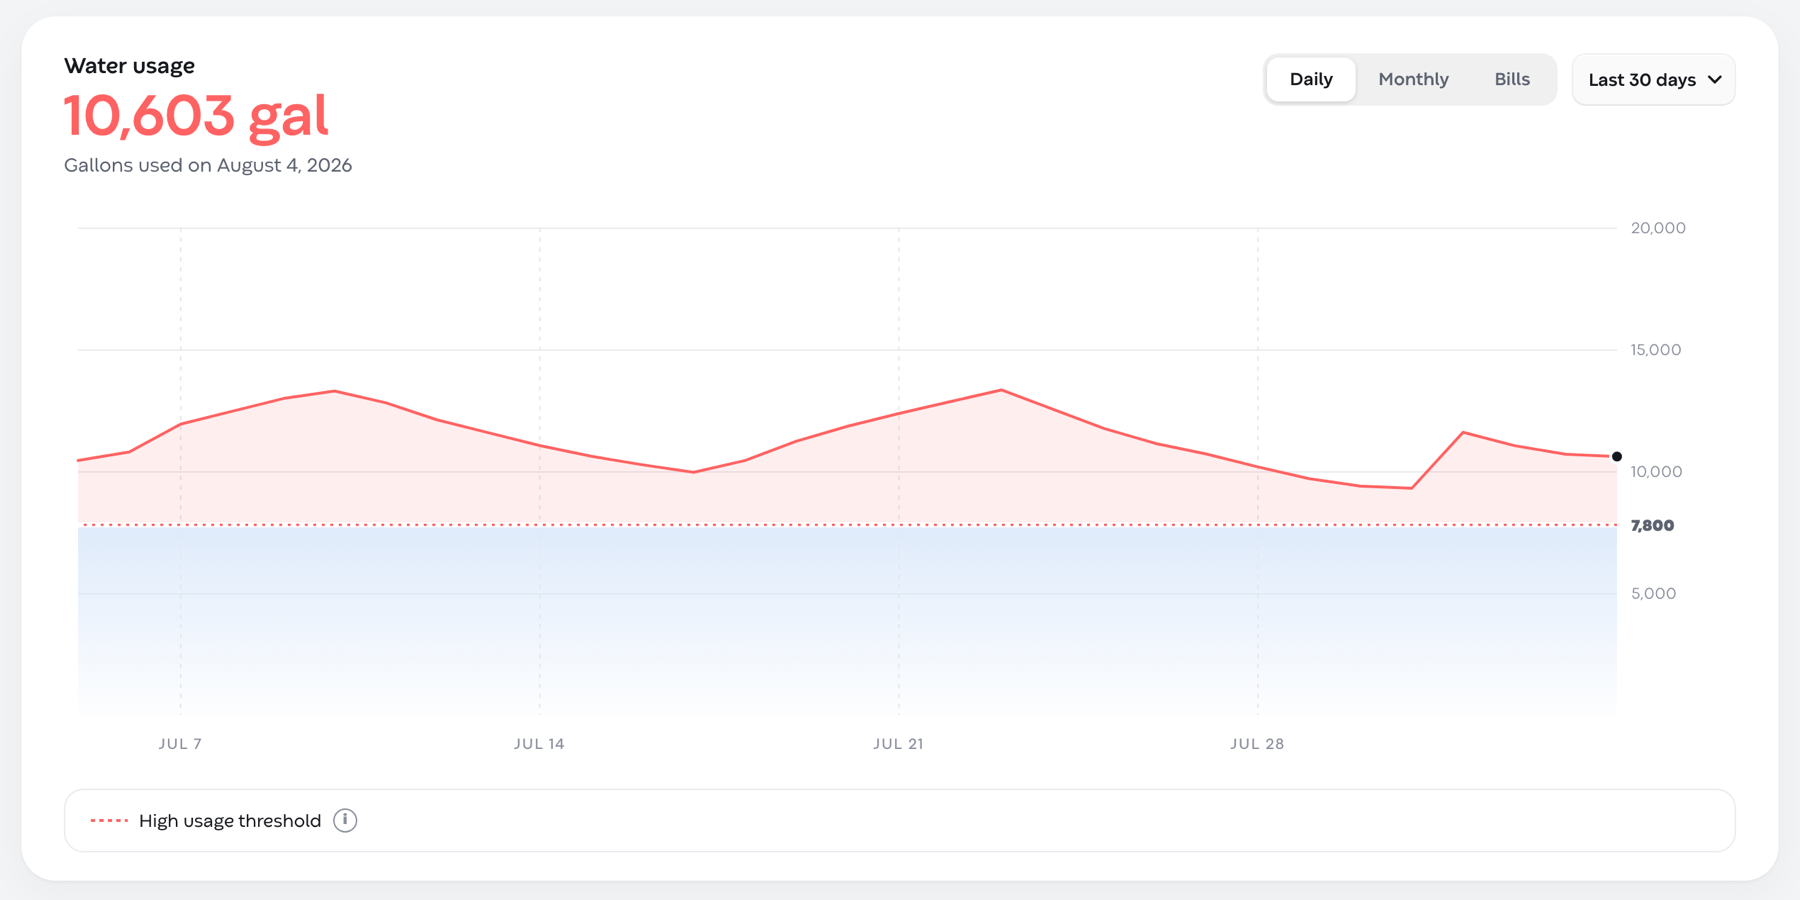Switch to the Daily view tab
The width and height of the screenshot is (1800, 900).
pyautogui.click(x=1311, y=79)
